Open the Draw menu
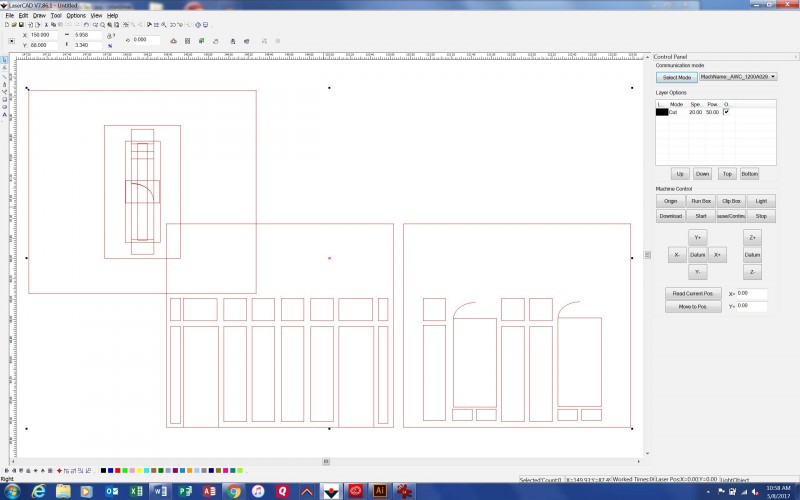800x500 pixels. point(39,16)
